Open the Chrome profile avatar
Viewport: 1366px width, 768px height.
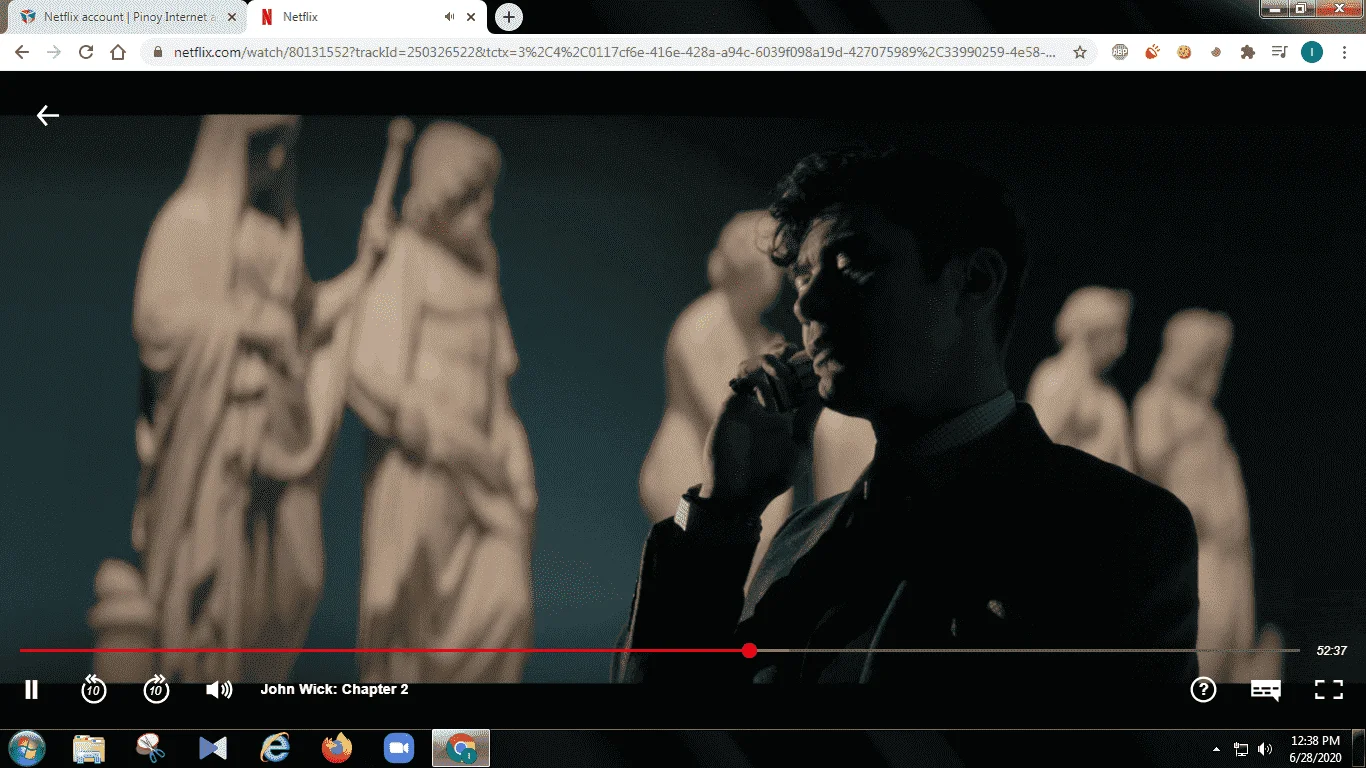1312,52
